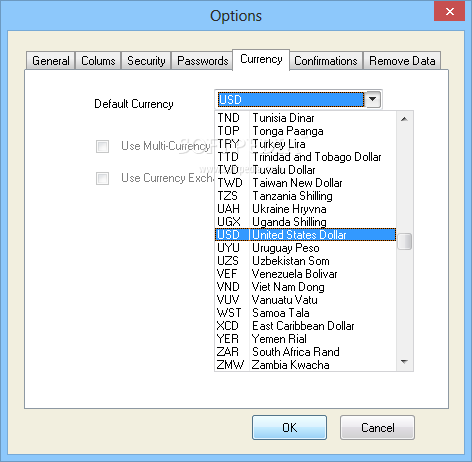Click the Cancel button
The image size is (472, 462).
pyautogui.click(x=377, y=427)
